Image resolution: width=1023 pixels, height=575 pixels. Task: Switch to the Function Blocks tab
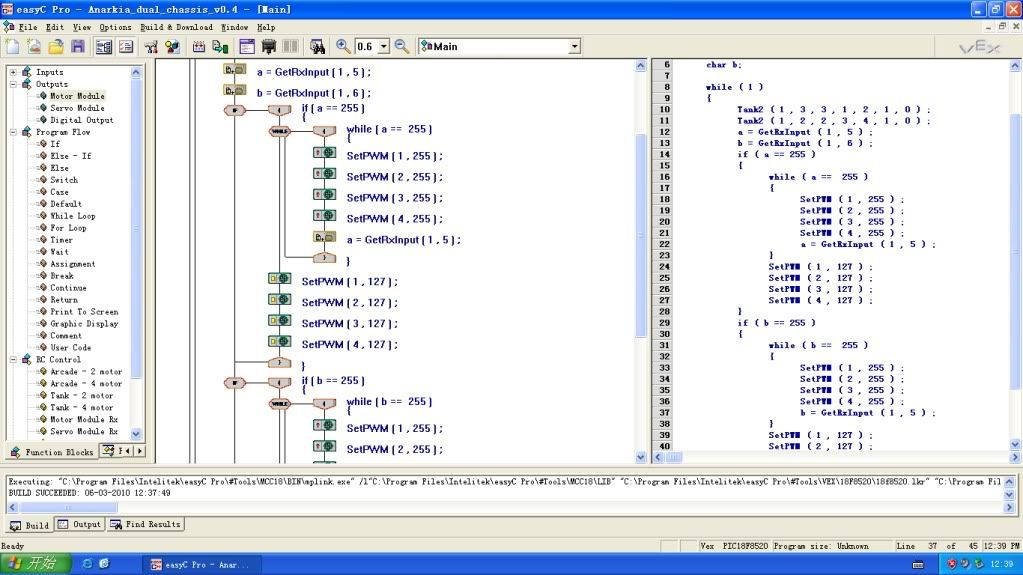click(52, 452)
